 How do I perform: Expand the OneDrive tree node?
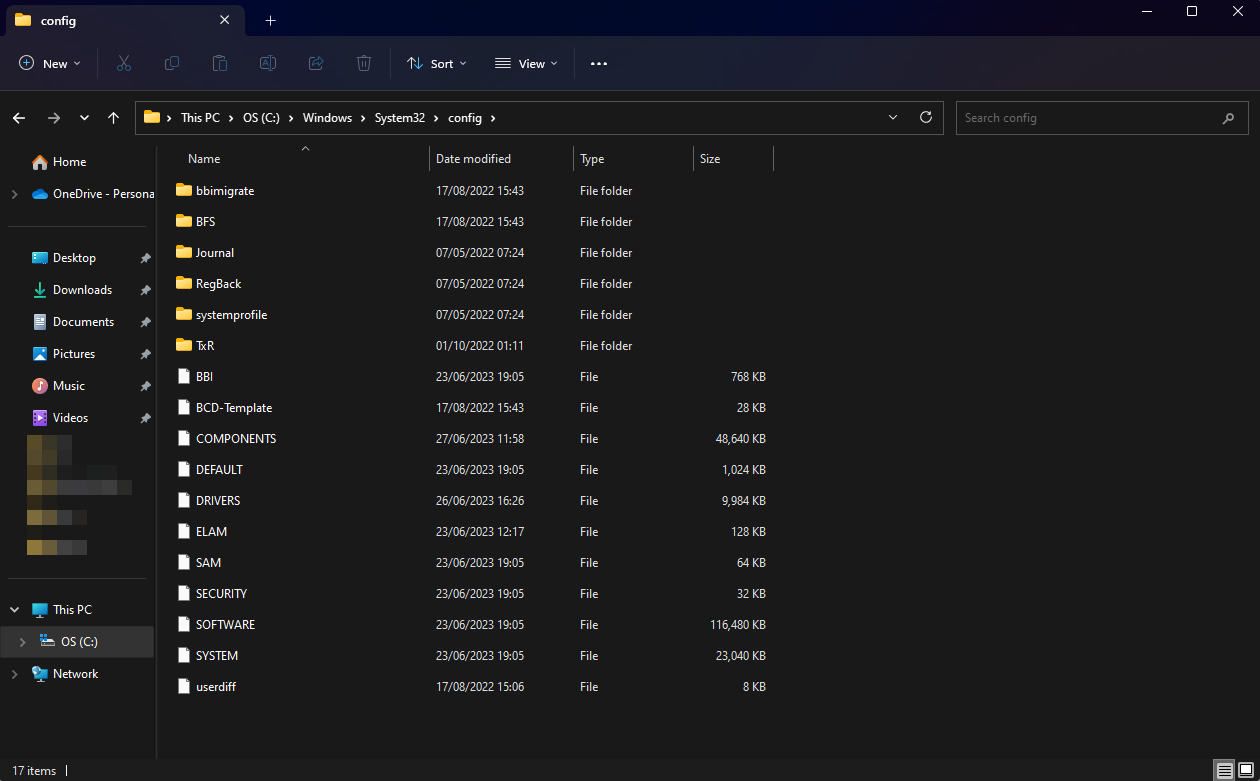(14, 194)
